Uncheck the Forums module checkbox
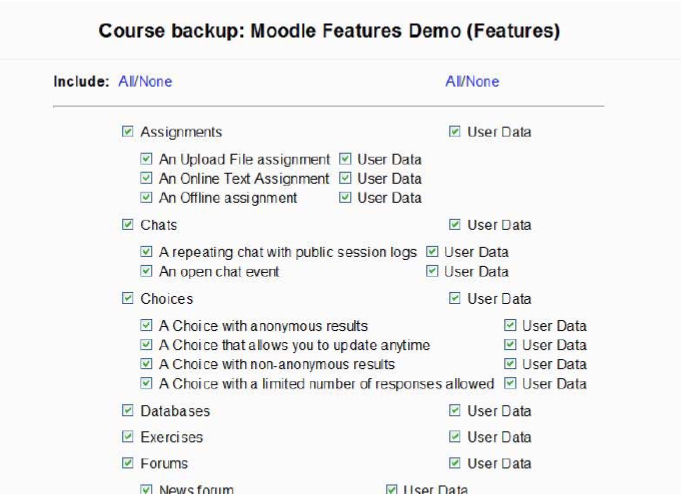 pos(127,462)
